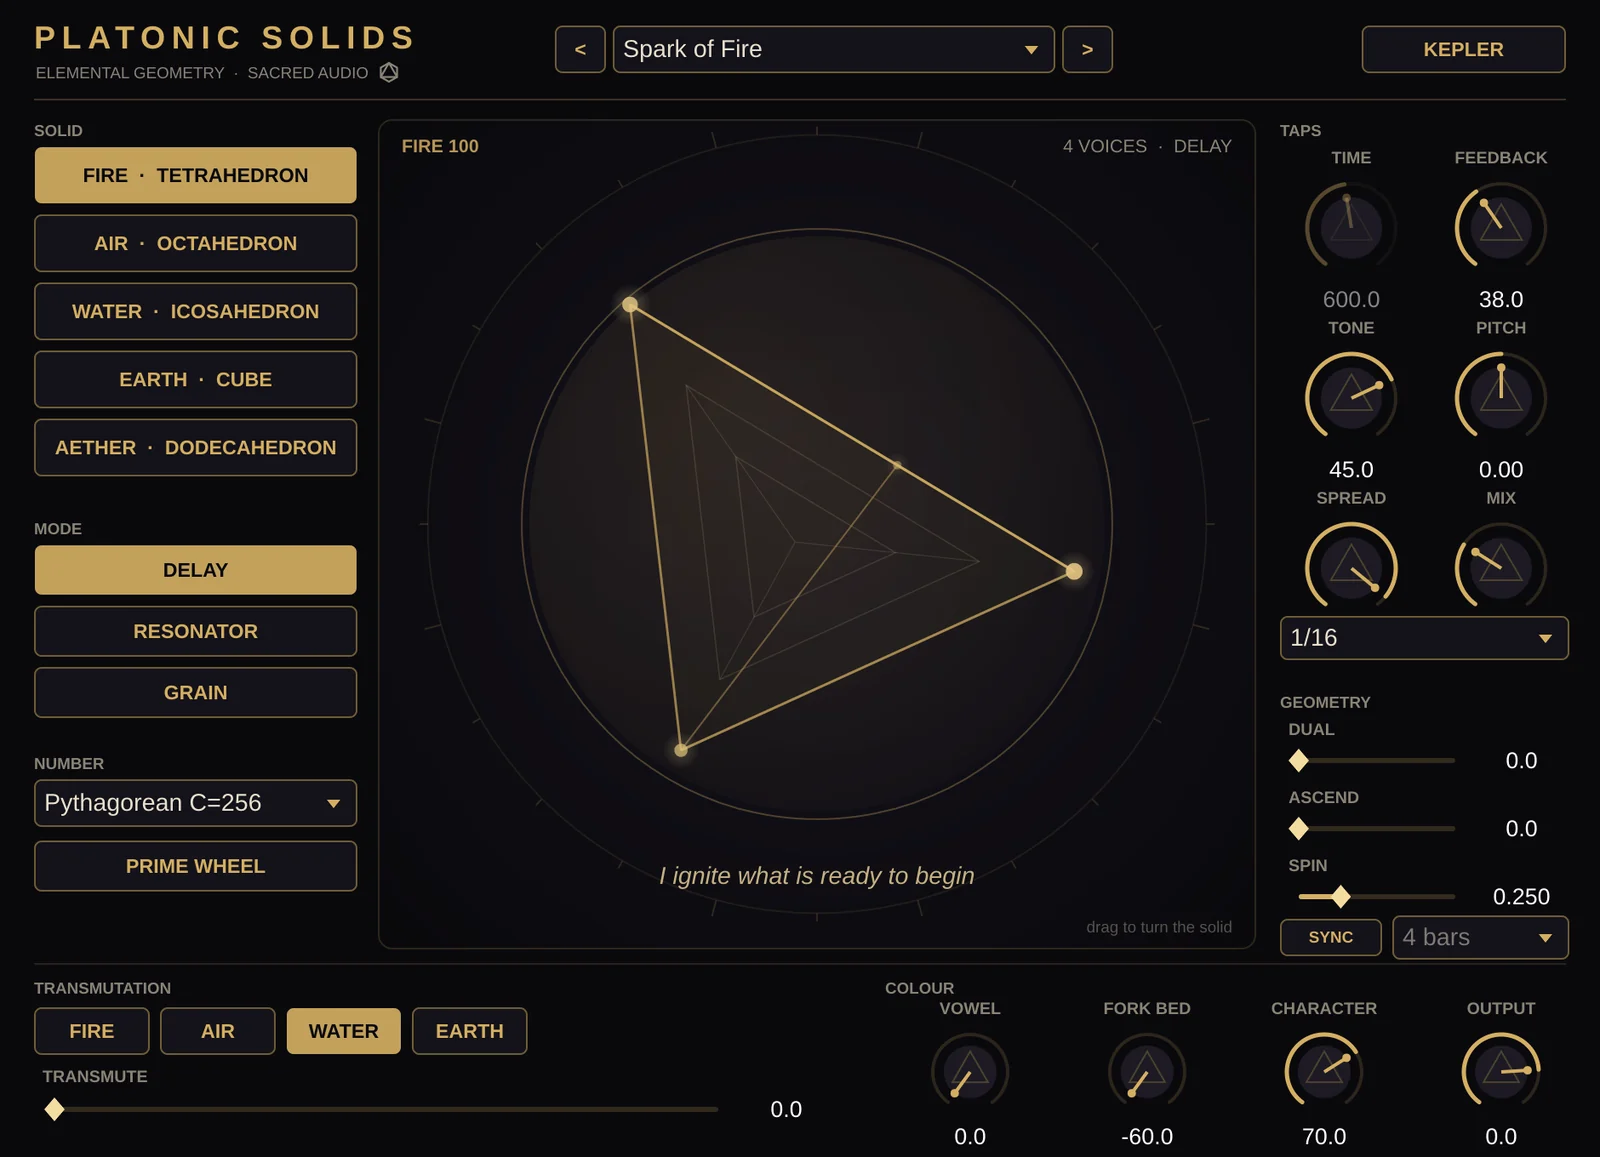Click the SPREAD knob

pos(1351,567)
